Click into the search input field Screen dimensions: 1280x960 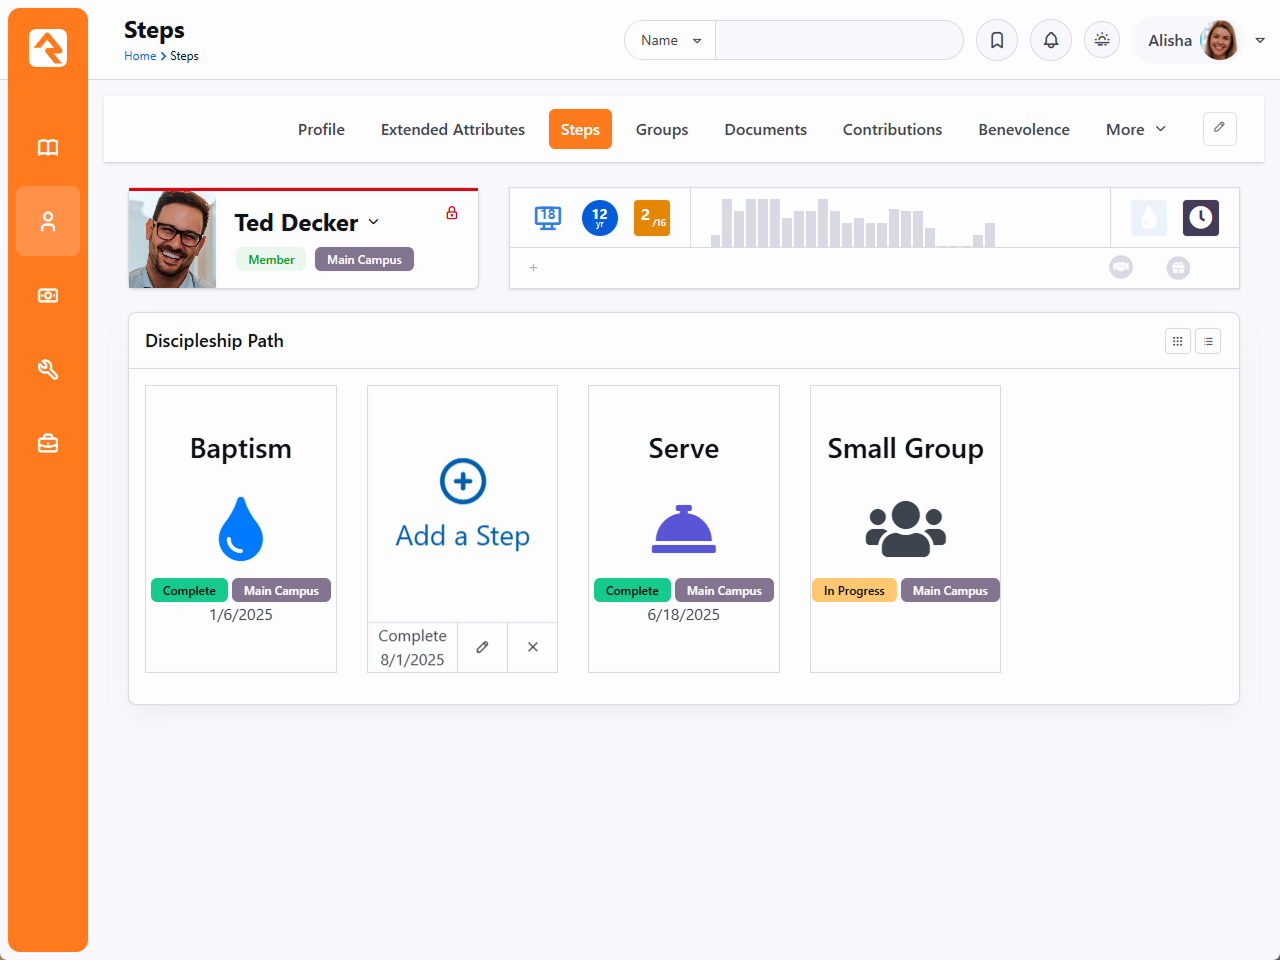[x=838, y=40]
